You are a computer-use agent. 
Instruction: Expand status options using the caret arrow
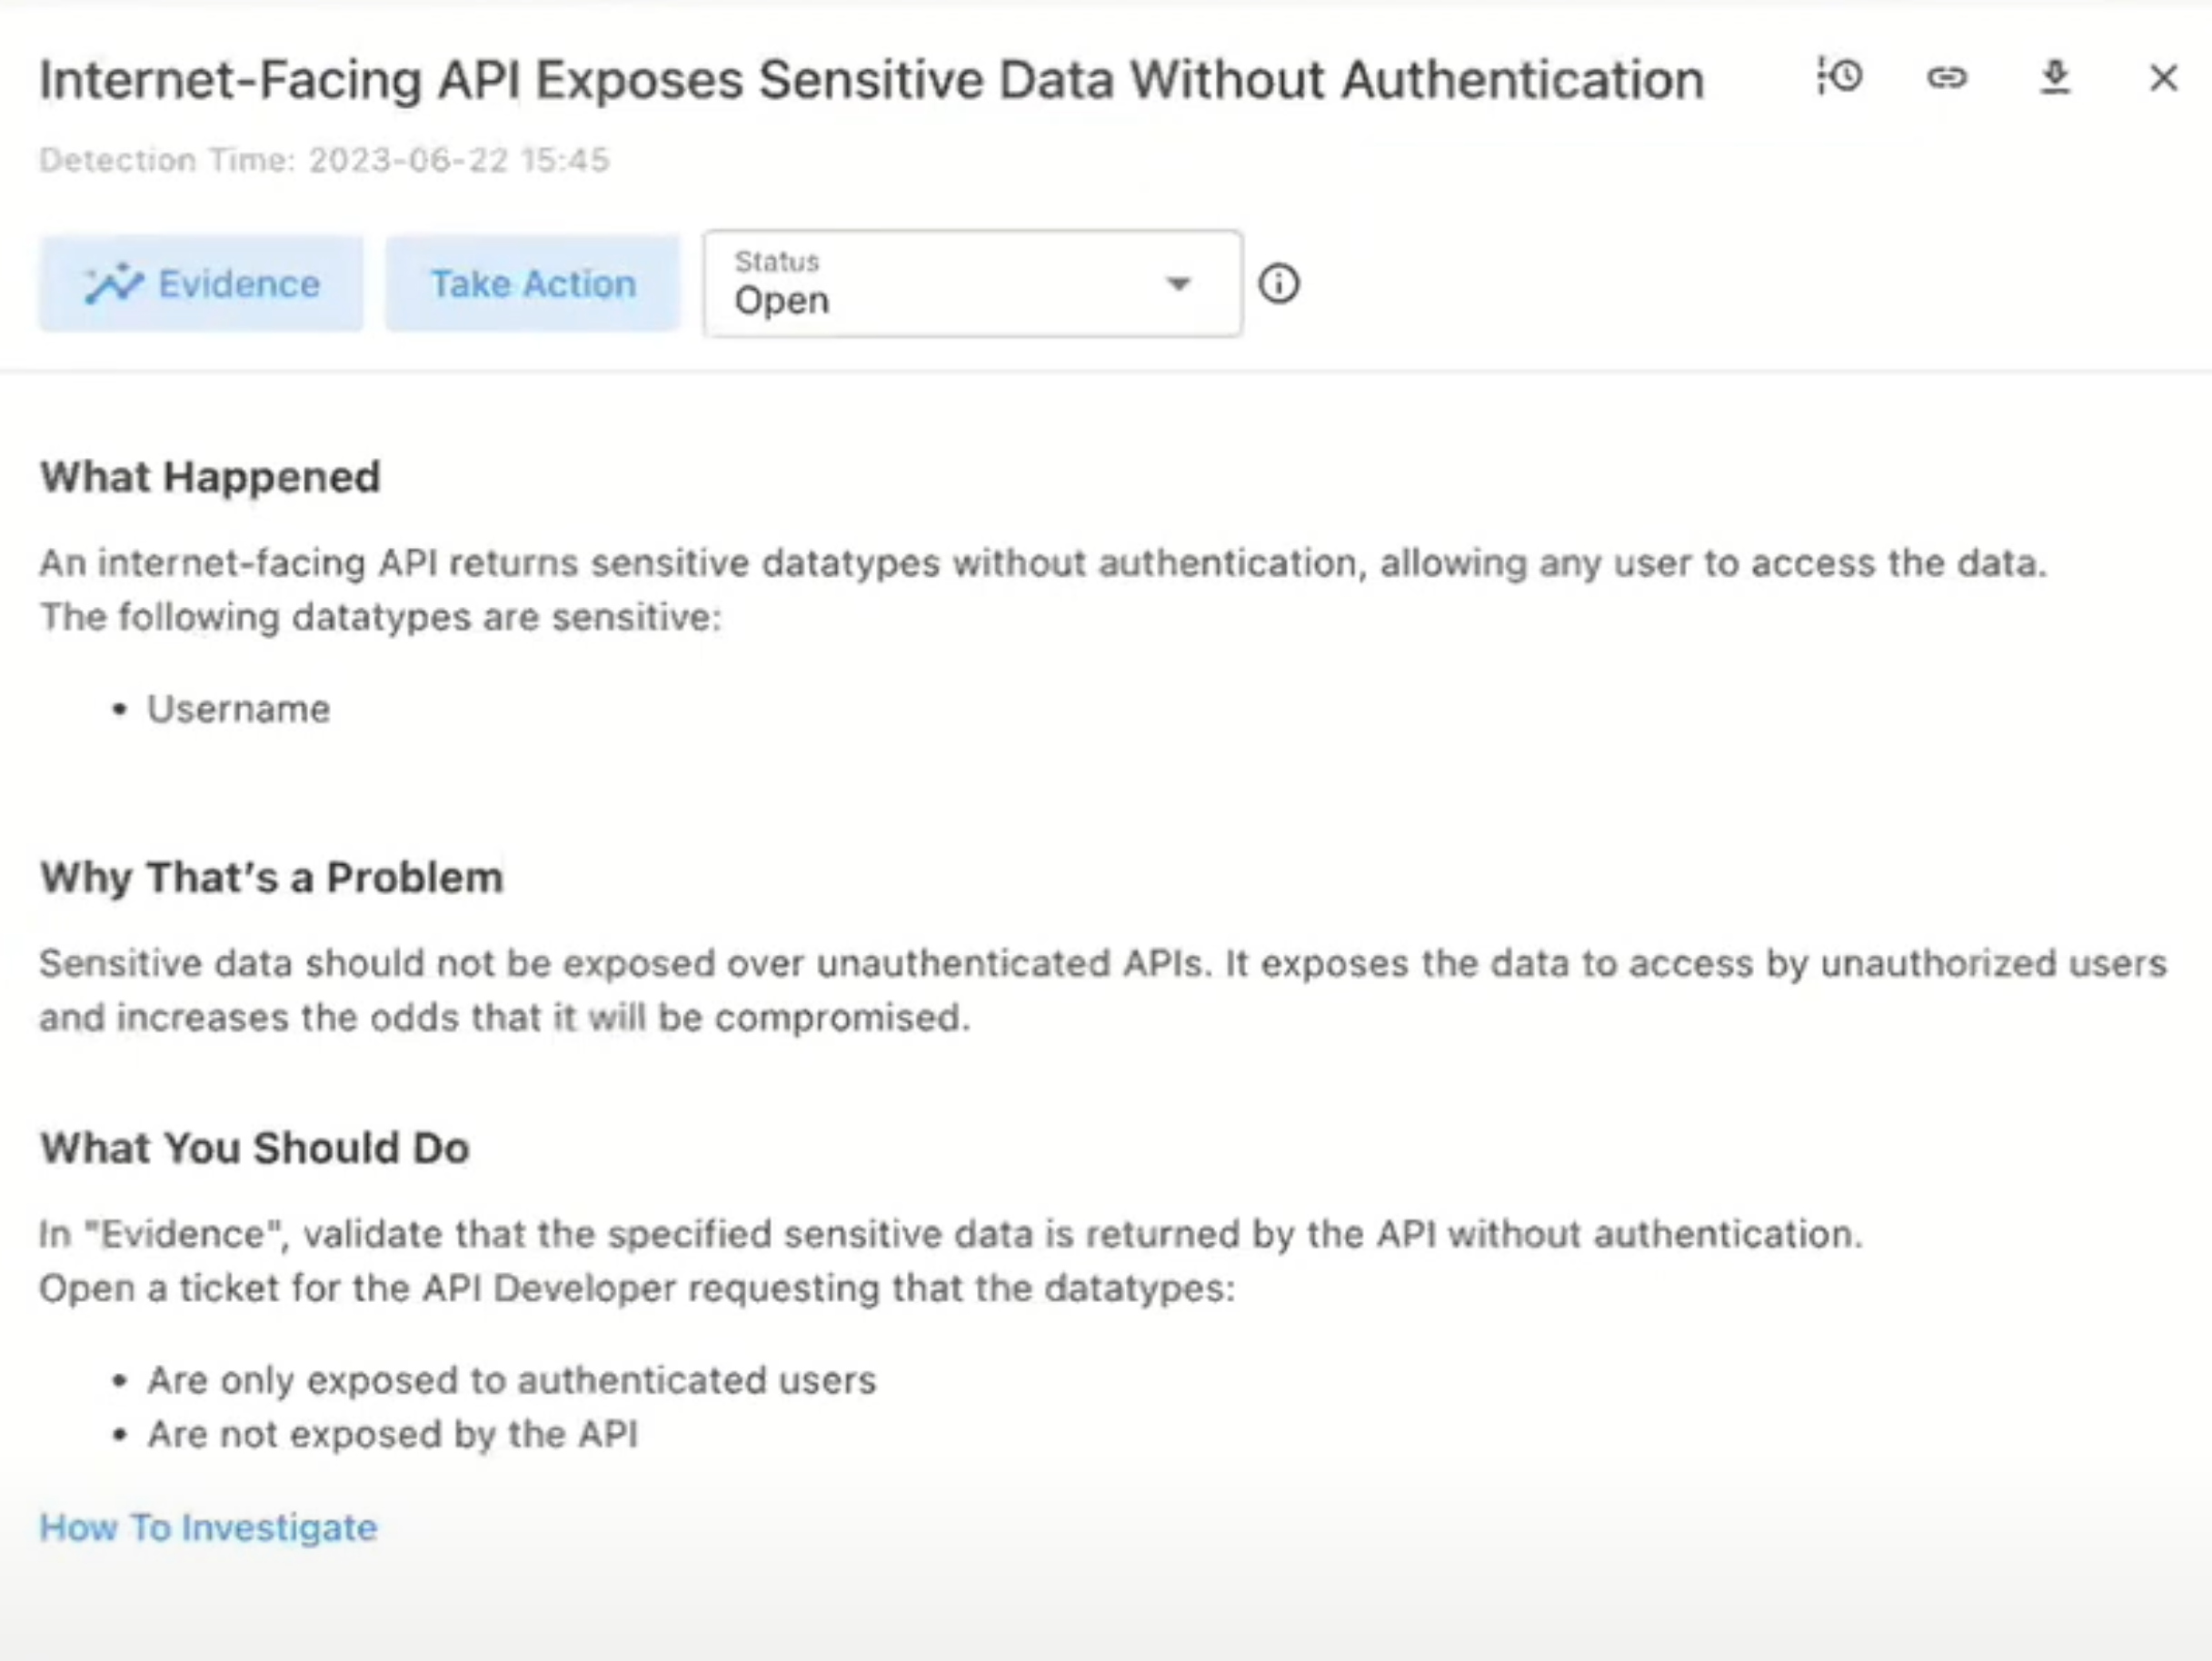[1179, 284]
